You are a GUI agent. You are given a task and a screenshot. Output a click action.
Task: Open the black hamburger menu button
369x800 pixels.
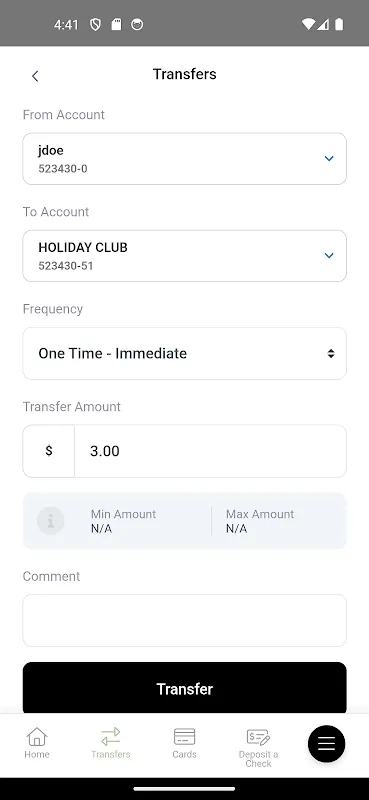point(327,744)
